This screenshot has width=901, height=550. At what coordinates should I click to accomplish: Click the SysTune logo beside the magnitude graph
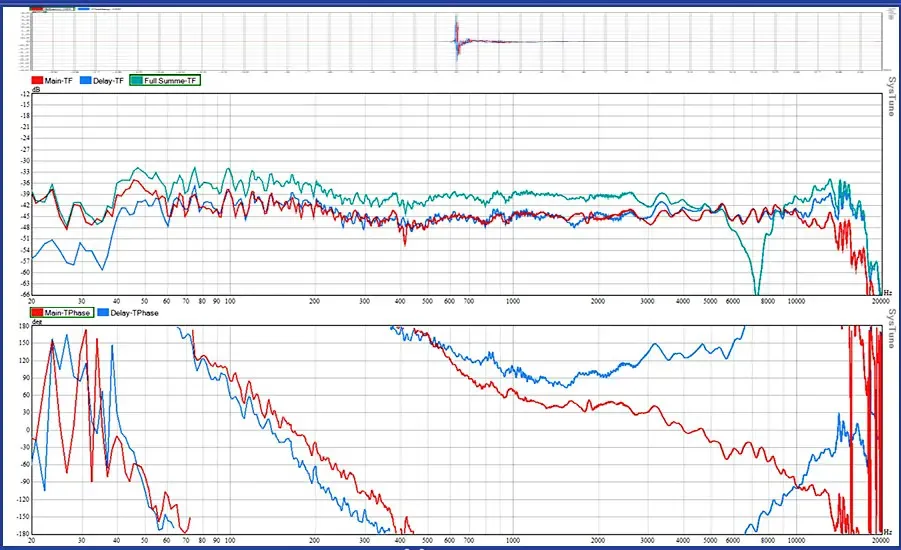(x=889, y=100)
